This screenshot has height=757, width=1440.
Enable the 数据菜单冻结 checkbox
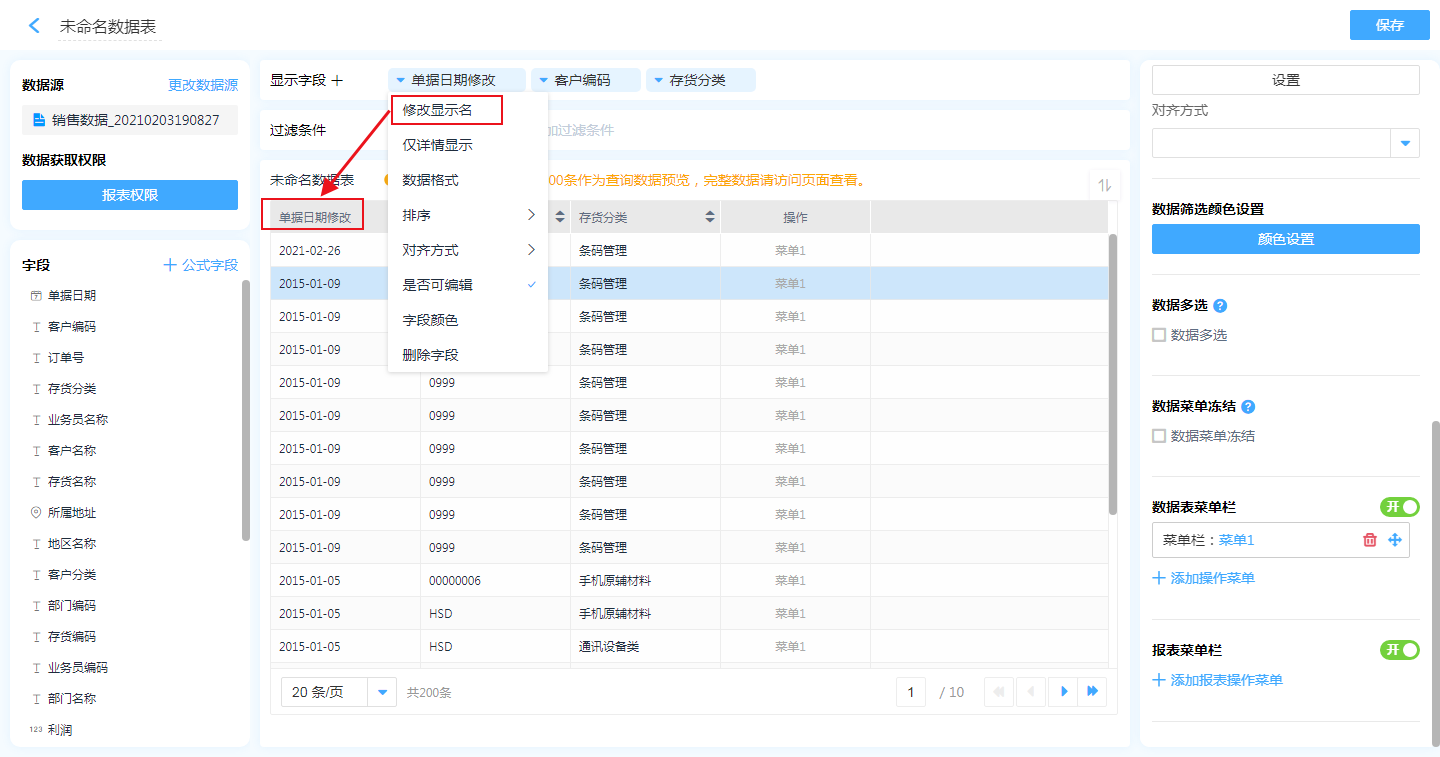pyautogui.click(x=1159, y=436)
